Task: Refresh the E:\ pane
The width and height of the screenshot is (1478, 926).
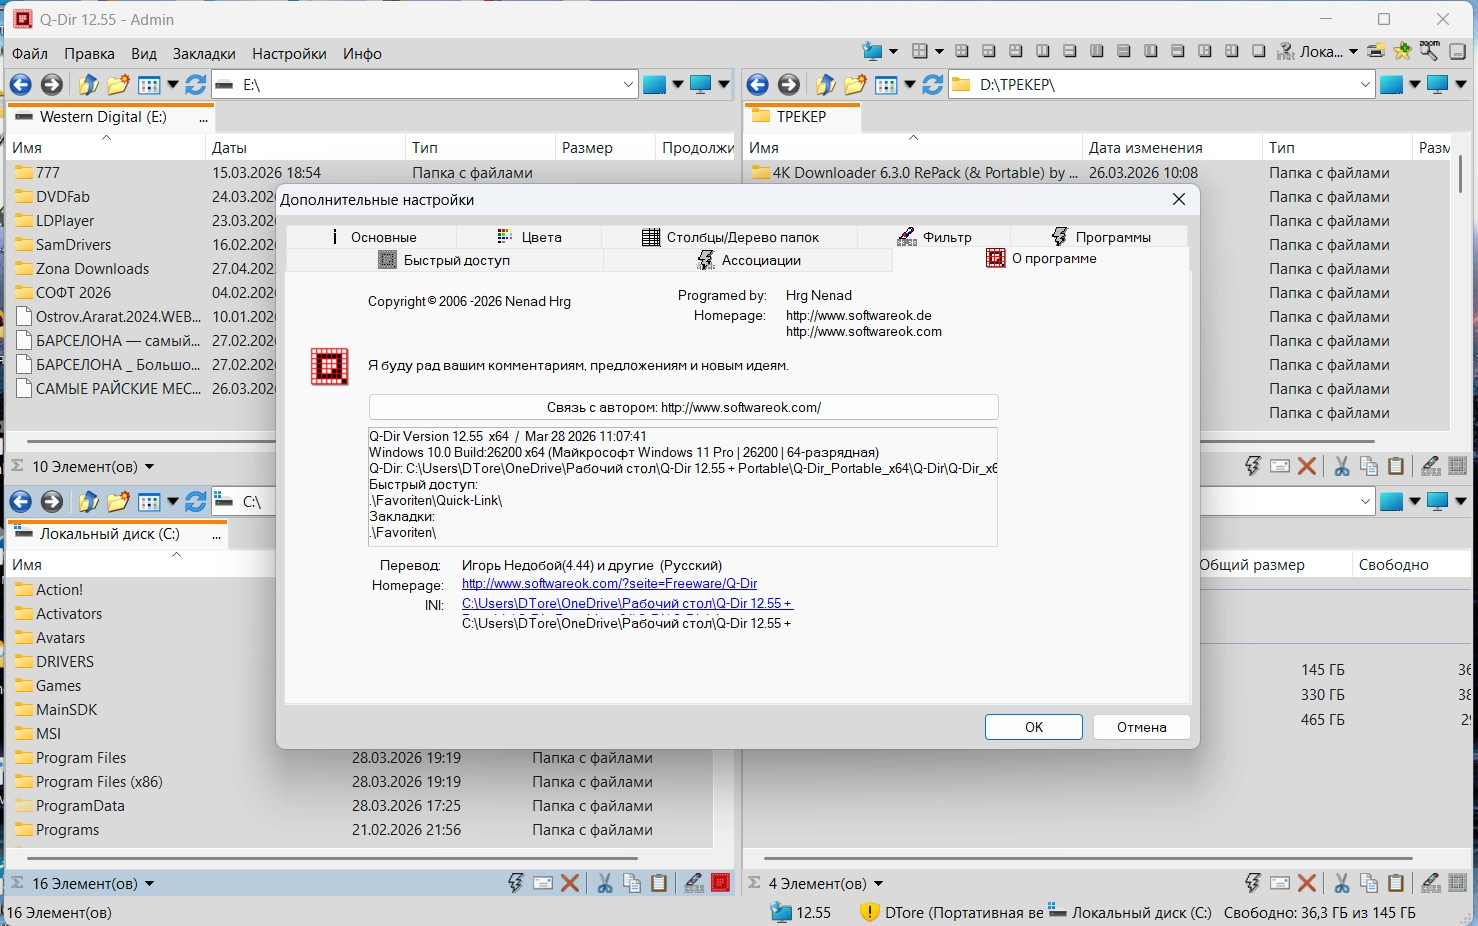Action: 196,85
